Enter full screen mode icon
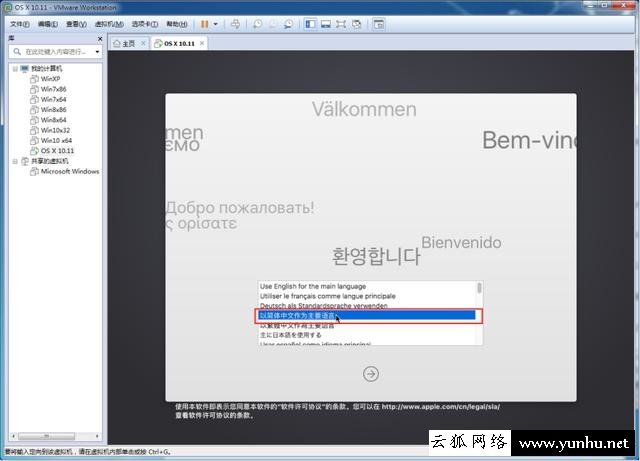Image resolution: width=640 pixels, height=461 pixels. click(x=341, y=24)
